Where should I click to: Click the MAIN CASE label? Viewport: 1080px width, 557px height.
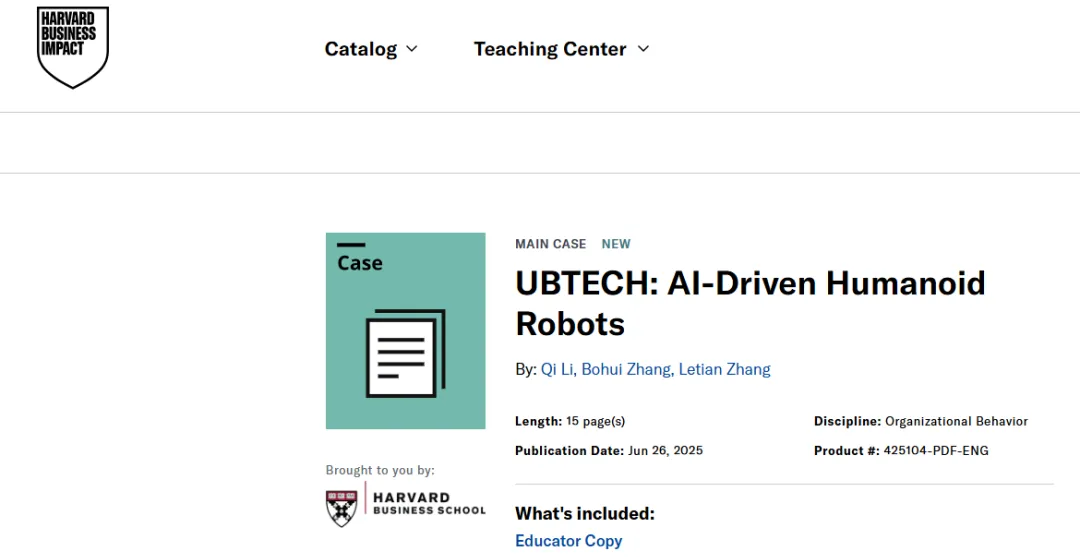550,244
